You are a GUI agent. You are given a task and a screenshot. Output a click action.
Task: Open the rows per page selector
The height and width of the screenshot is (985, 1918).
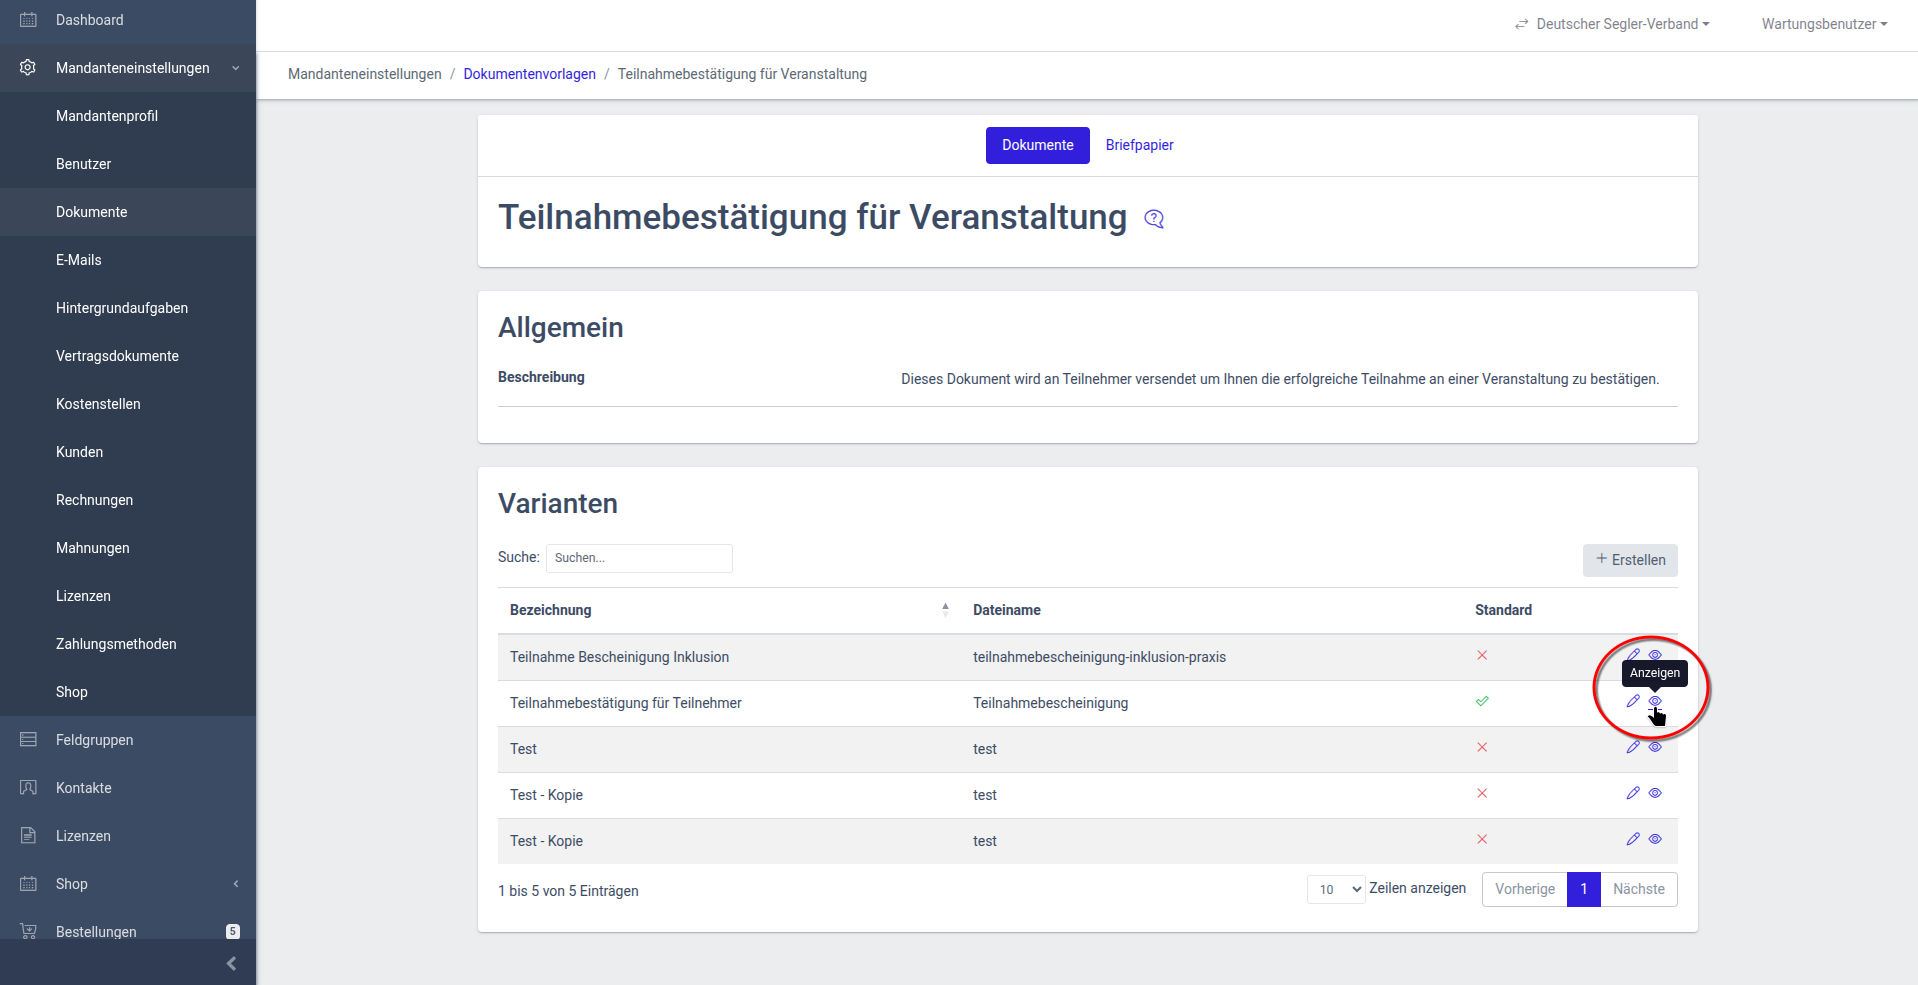[x=1336, y=889]
